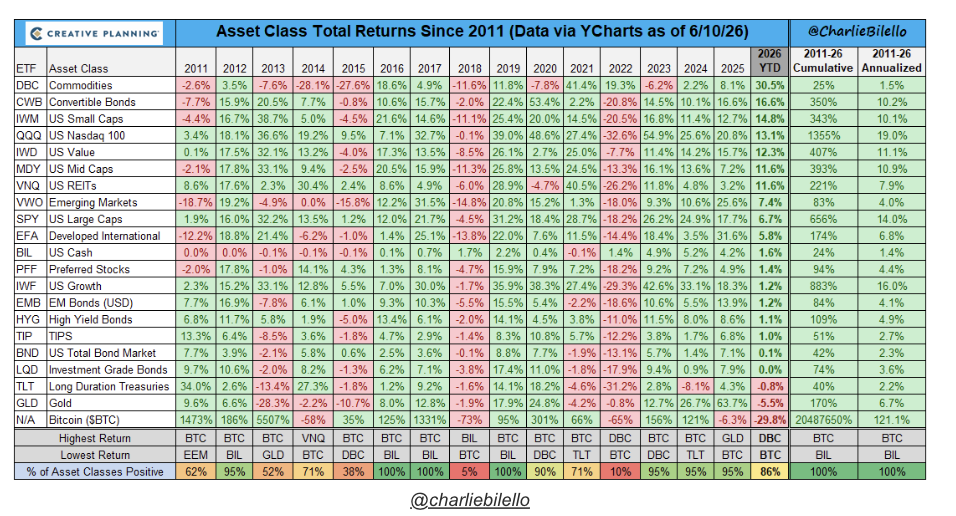Click the red 5% cell for 2018
Image resolution: width=956 pixels, height=516 pixels.
[x=468, y=471]
